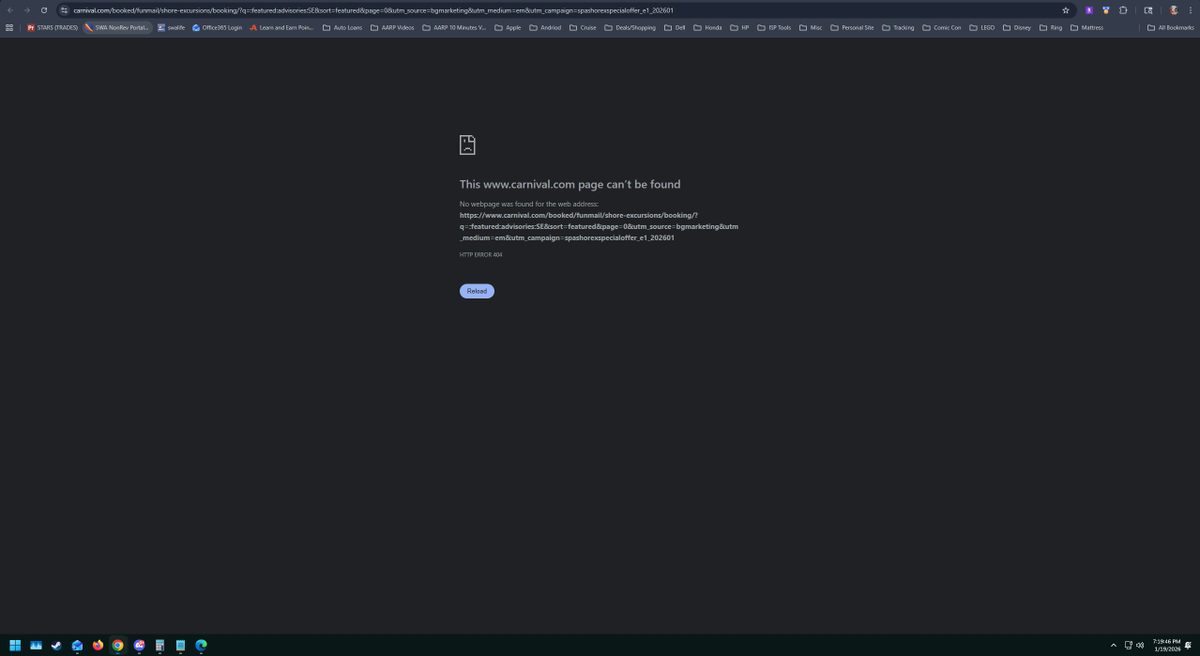Open the All Bookmarks folder
Image resolution: width=1200 pixels, height=656 pixels.
tap(1170, 27)
